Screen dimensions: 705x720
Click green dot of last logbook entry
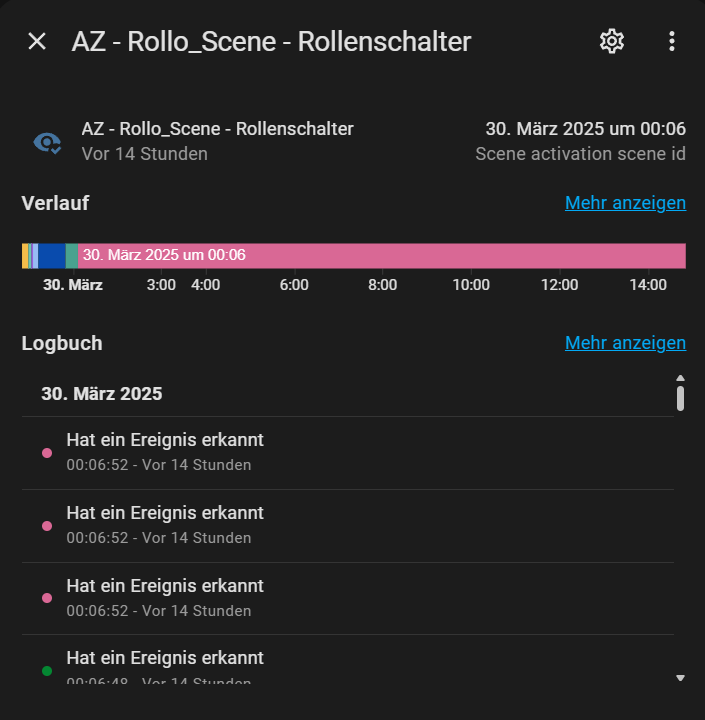pos(47,671)
